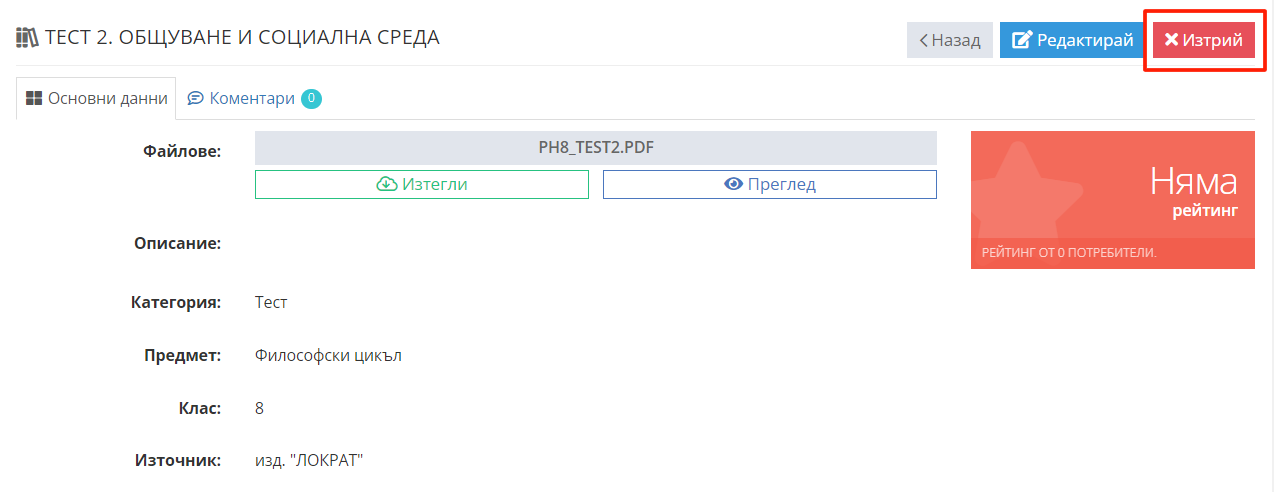The width and height of the screenshot is (1274, 492).
Task: Click the back chevron in Назад button
Action: click(x=924, y=41)
